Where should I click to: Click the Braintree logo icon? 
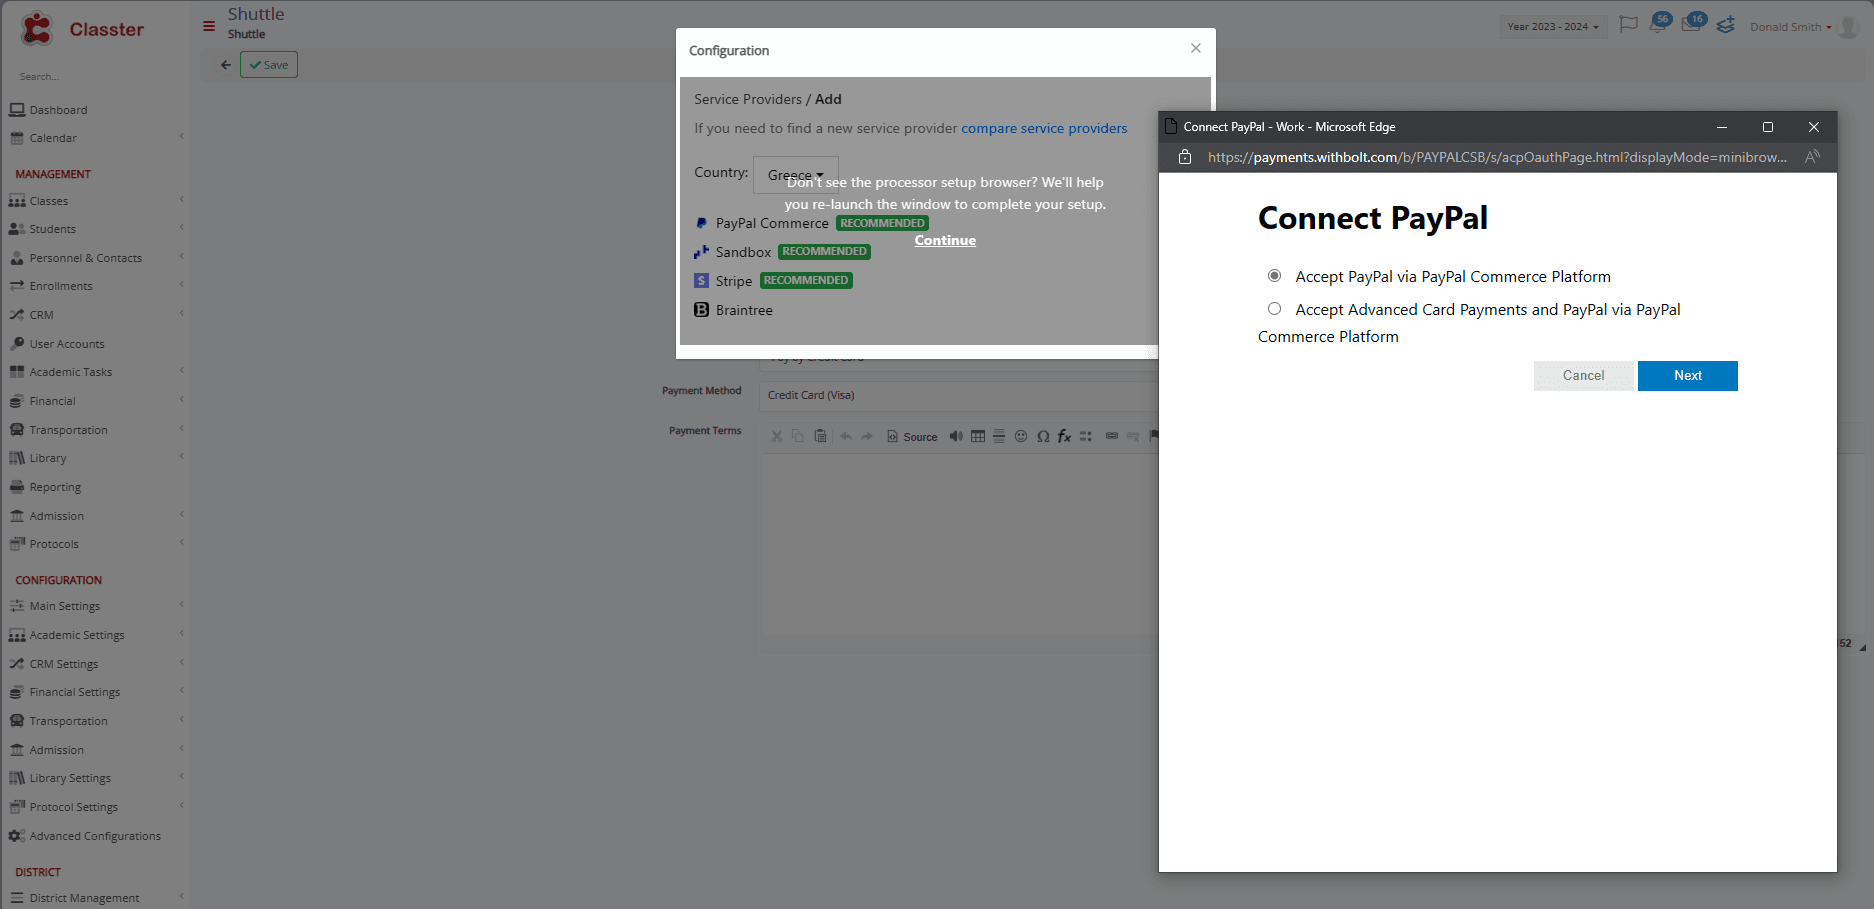pyautogui.click(x=702, y=310)
